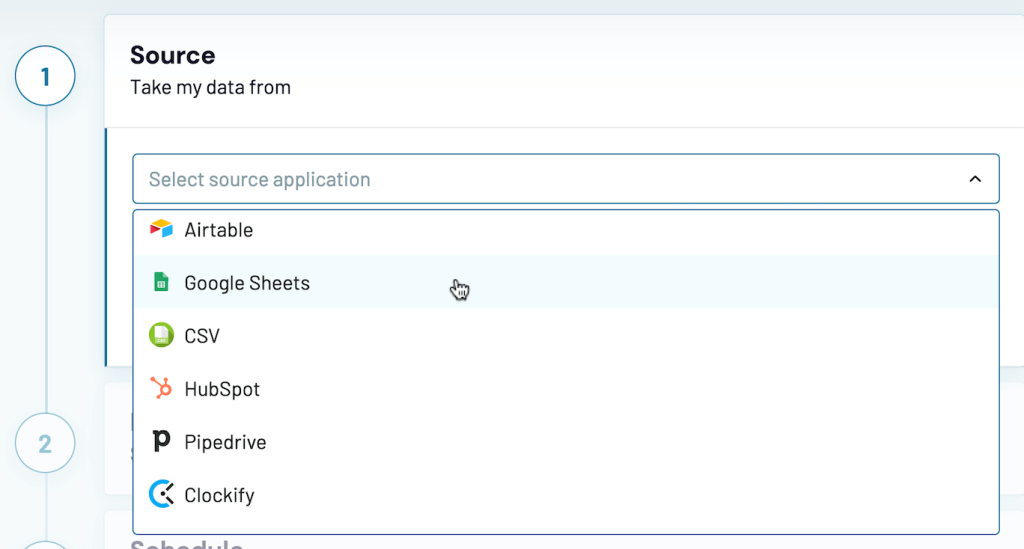
Task: Click the Select source application field
Action: 566,179
